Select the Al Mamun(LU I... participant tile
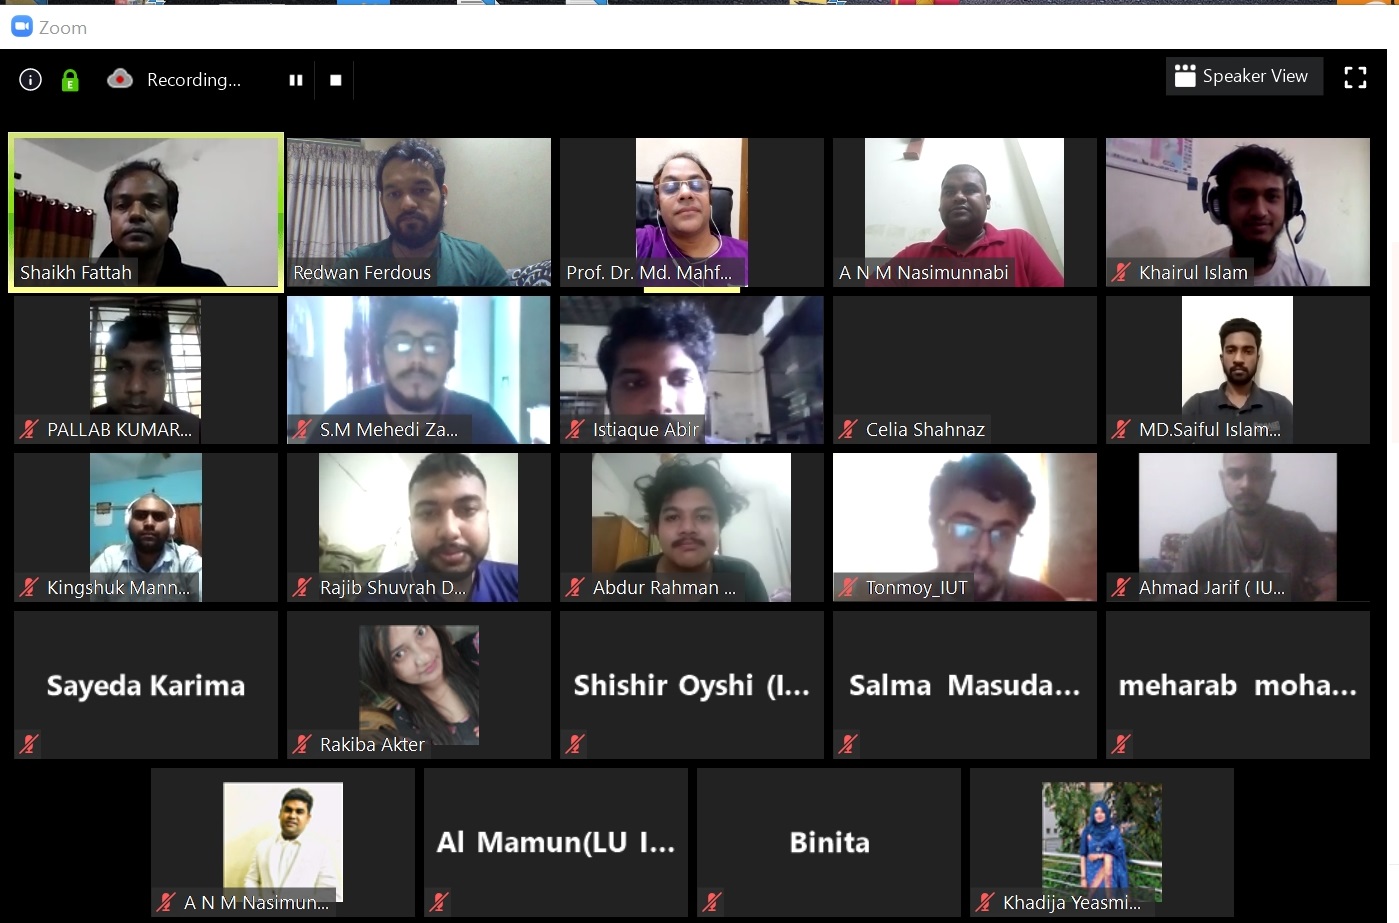 556,842
